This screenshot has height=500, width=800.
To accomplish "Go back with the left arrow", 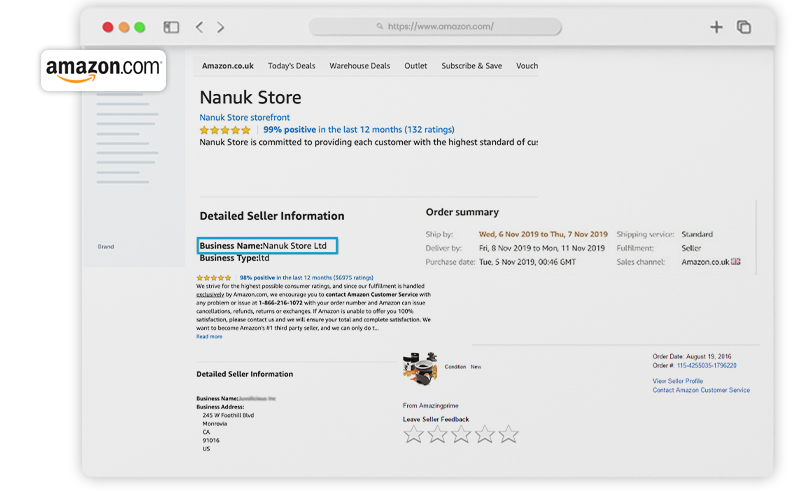I will coord(199,27).
